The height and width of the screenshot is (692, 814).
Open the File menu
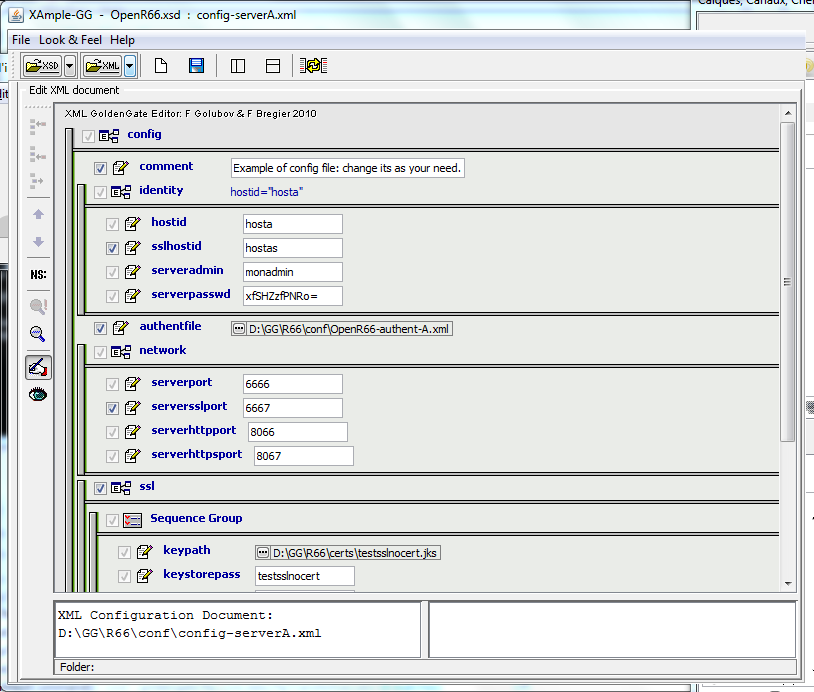(x=21, y=40)
